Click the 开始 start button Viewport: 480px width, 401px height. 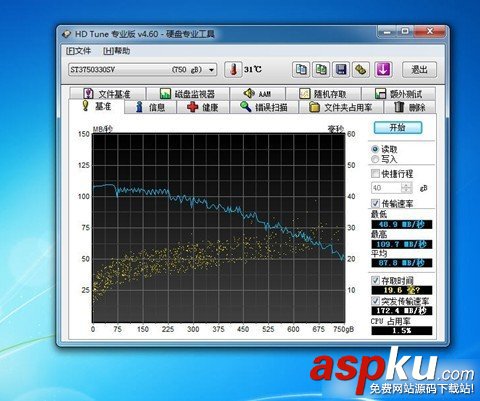(x=398, y=128)
